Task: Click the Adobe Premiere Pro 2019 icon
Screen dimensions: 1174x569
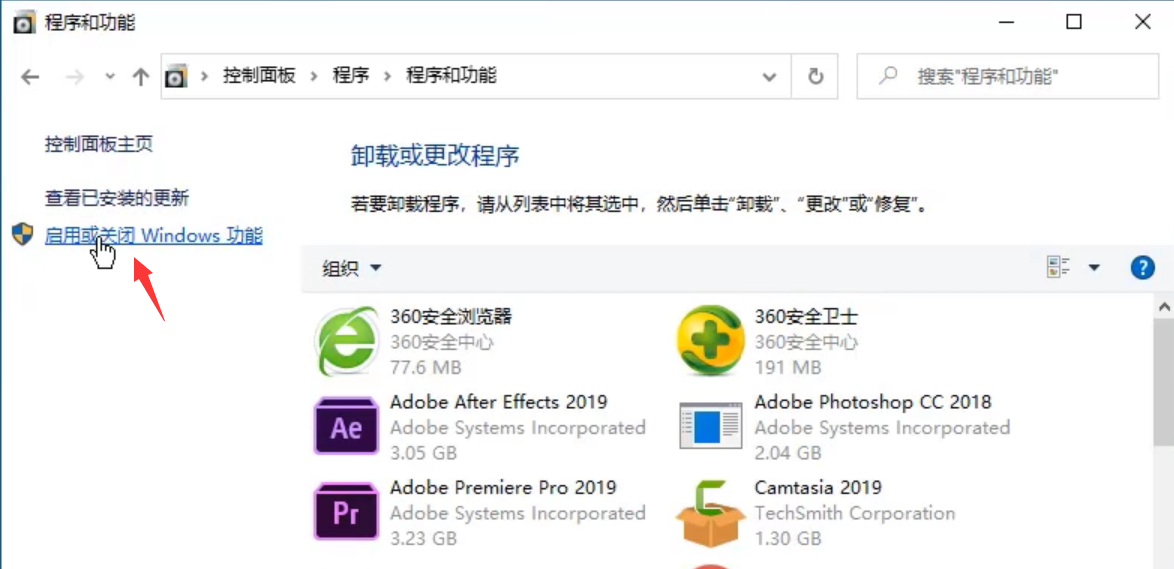Action: 346,513
